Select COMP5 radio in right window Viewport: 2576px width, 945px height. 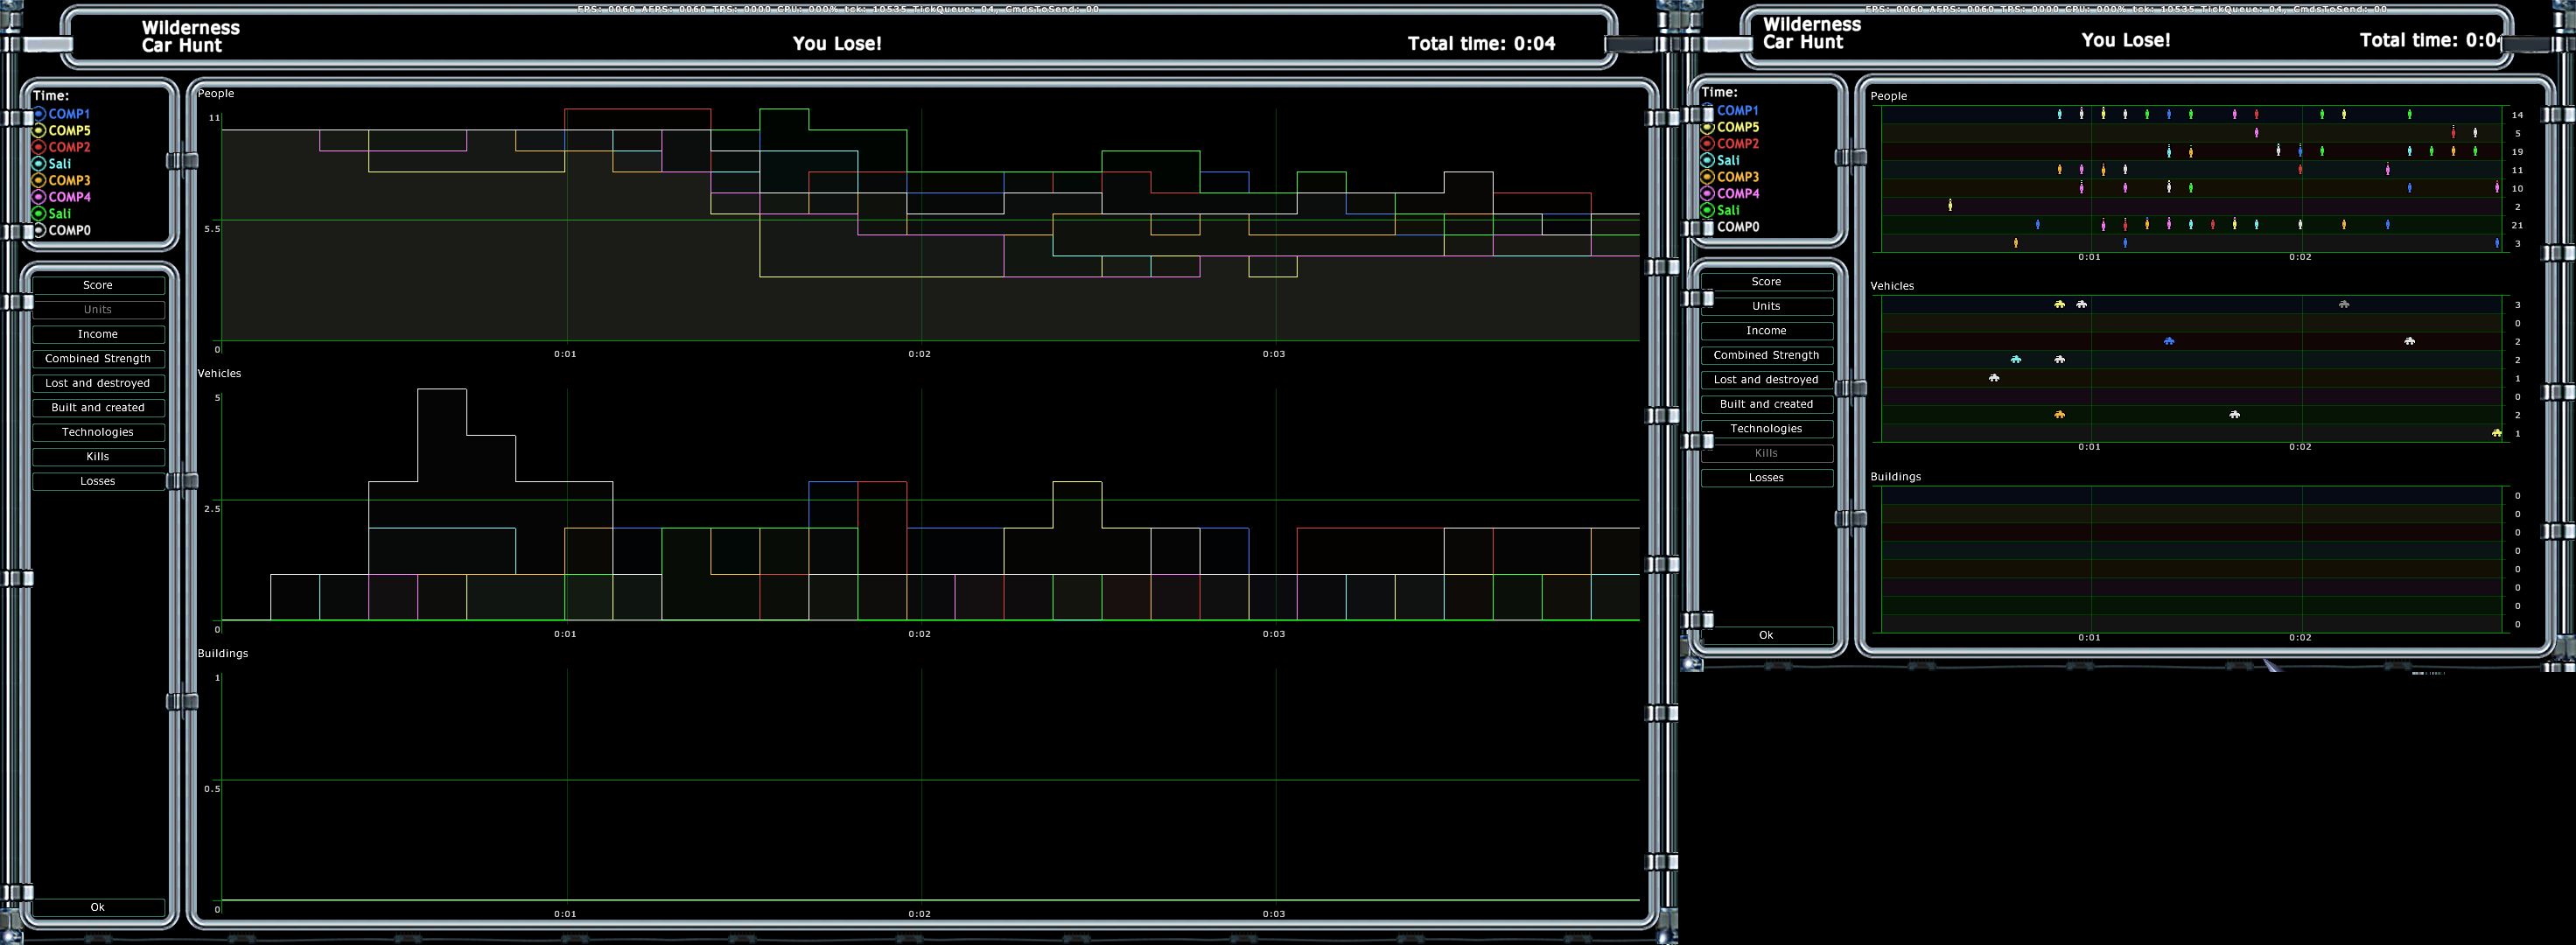pos(1707,127)
